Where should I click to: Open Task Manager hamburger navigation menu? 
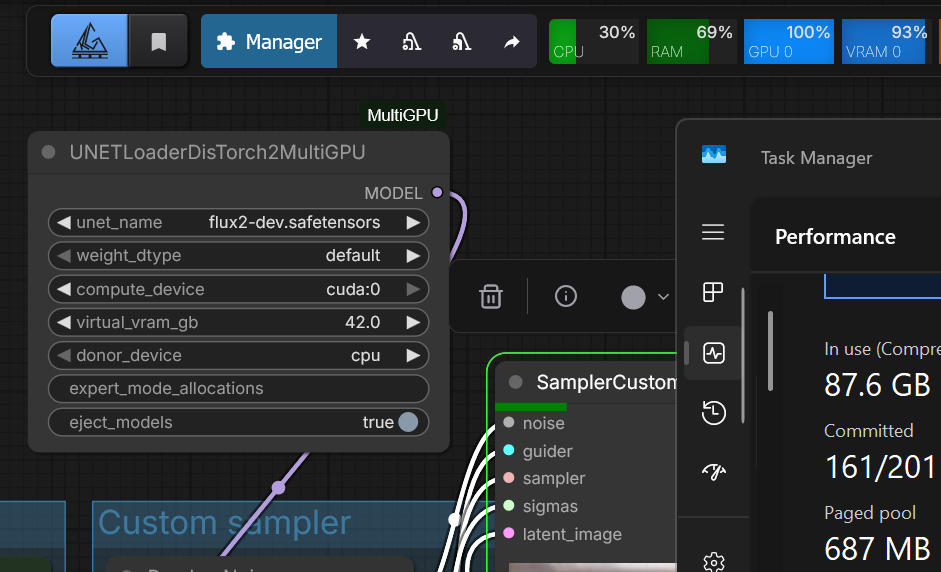[713, 232]
